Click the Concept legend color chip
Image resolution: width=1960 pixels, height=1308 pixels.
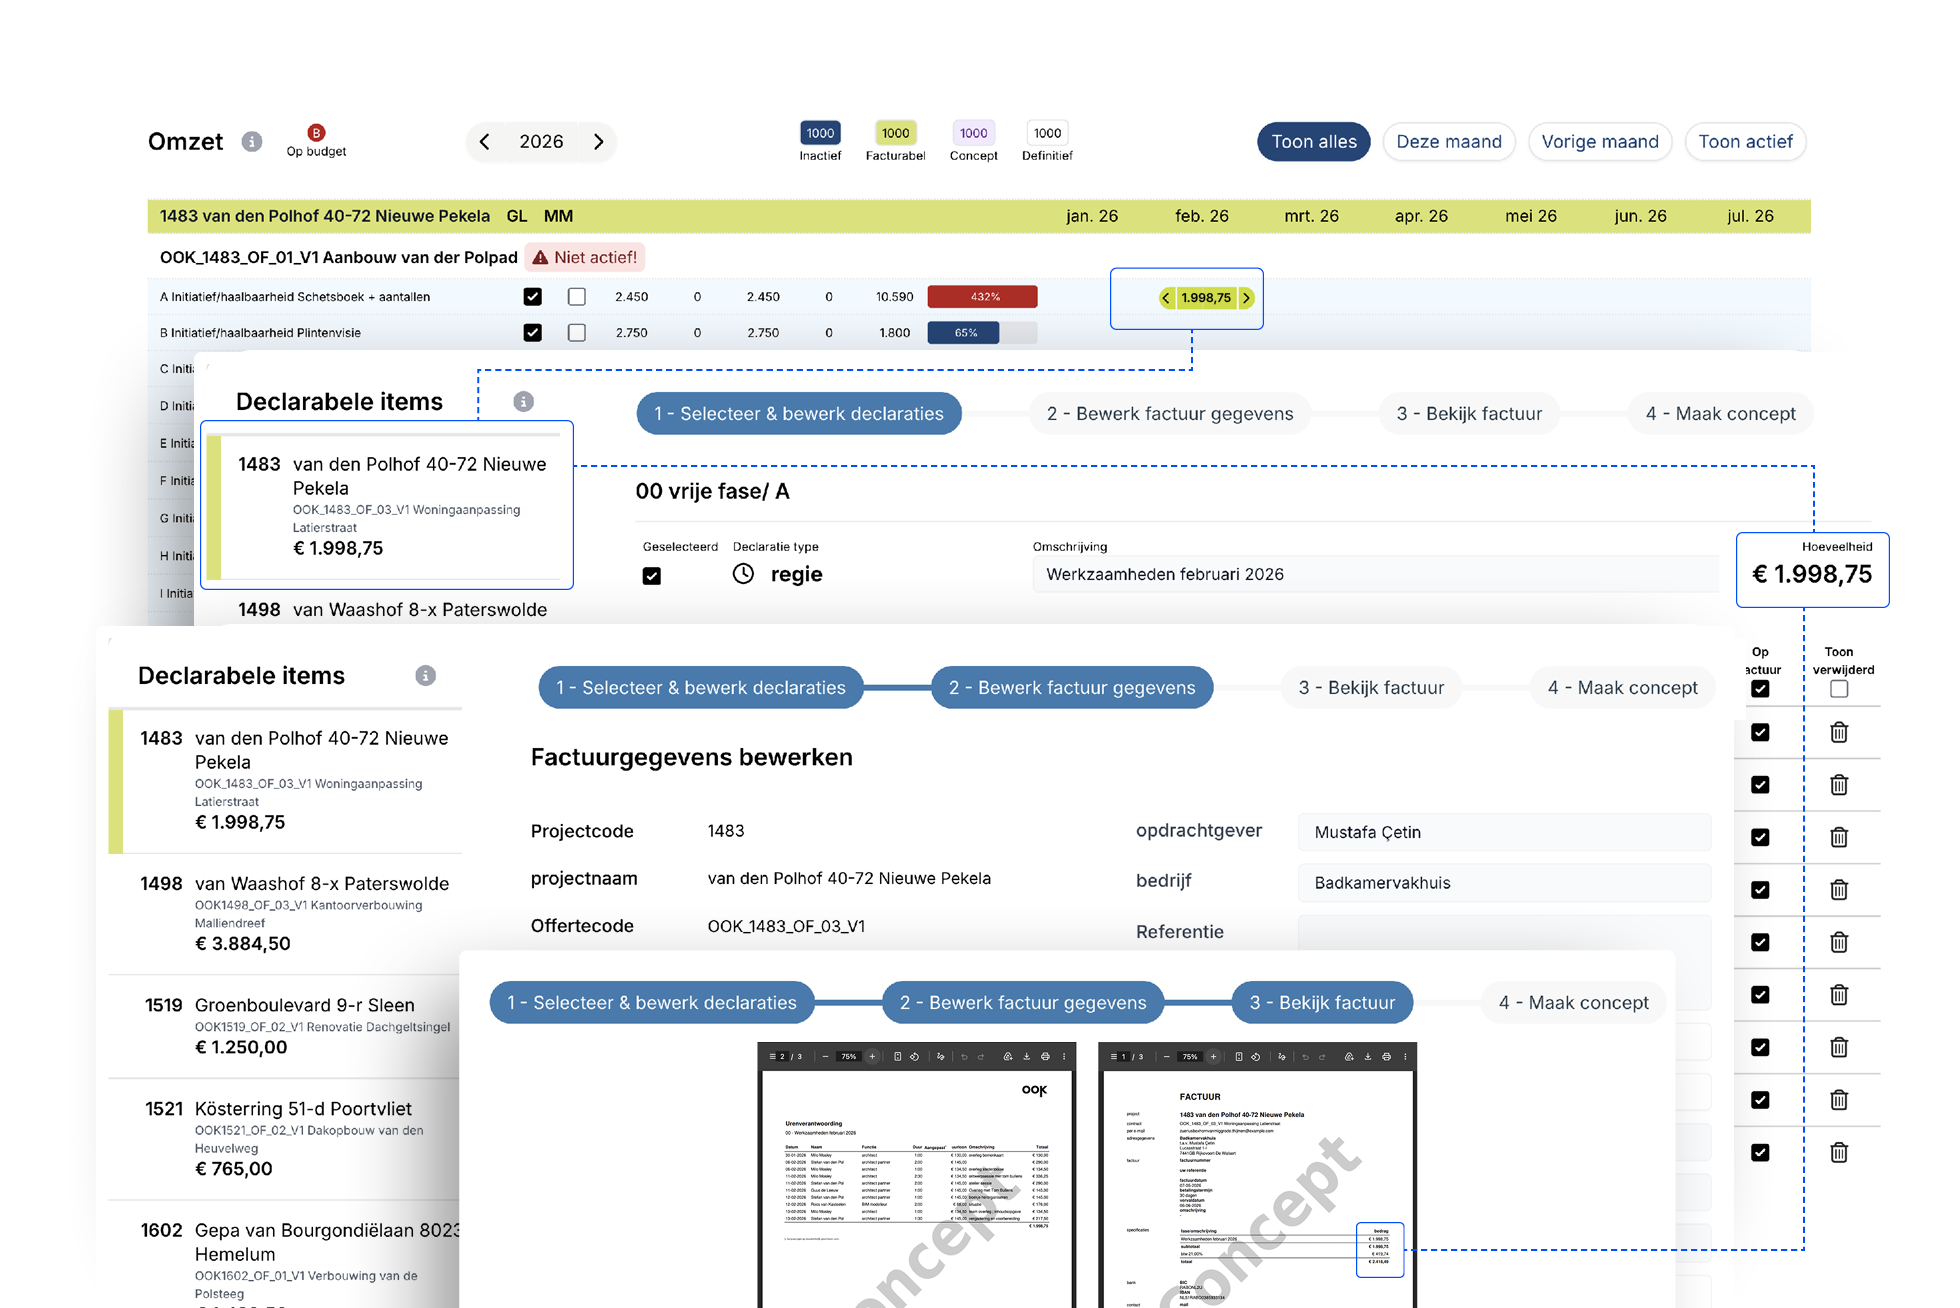point(973,133)
